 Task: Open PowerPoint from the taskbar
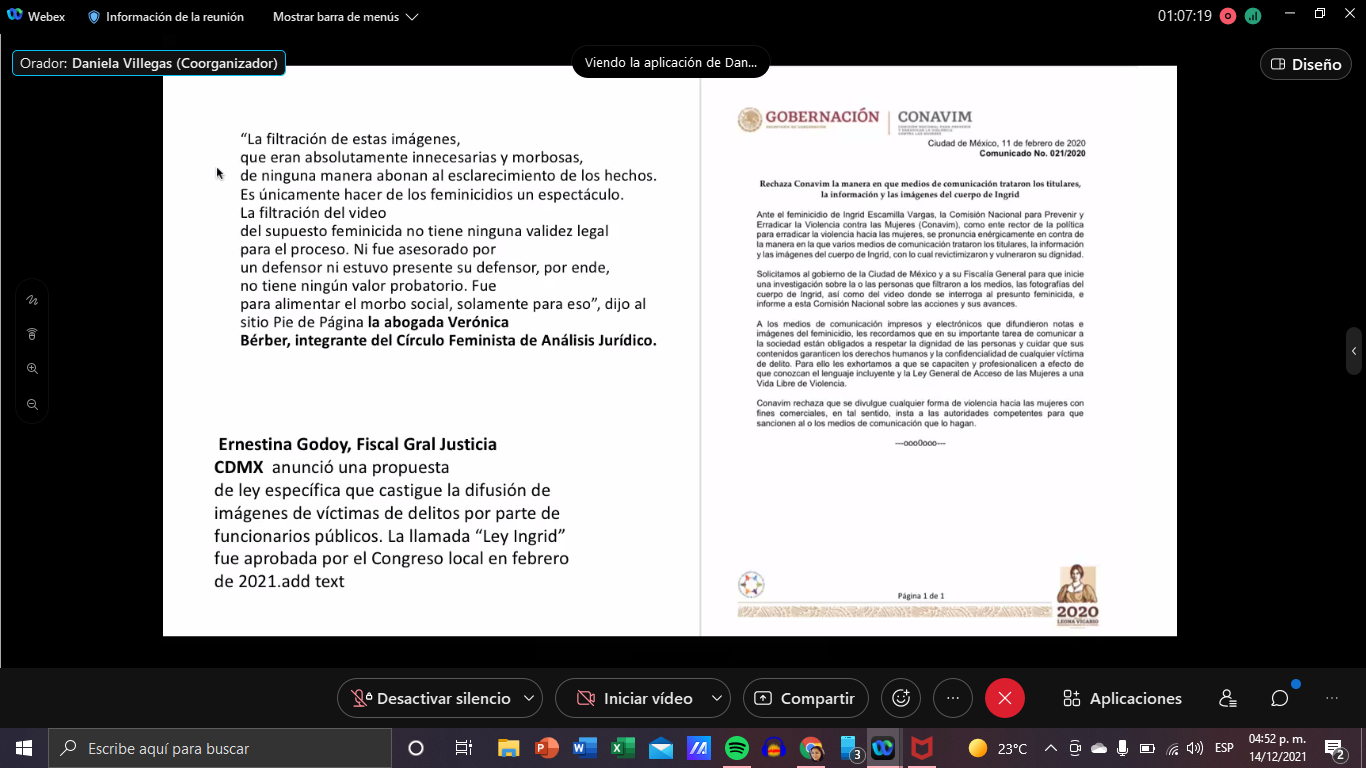[x=546, y=748]
